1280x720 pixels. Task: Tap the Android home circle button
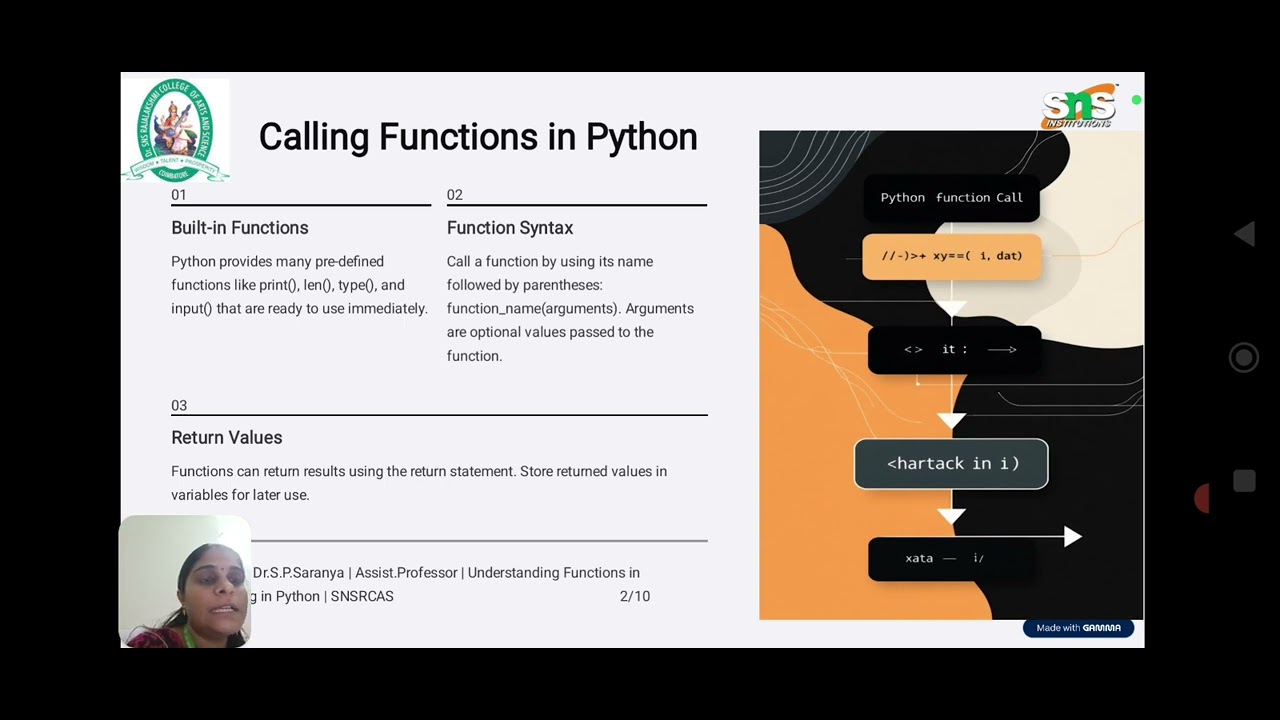point(1244,358)
